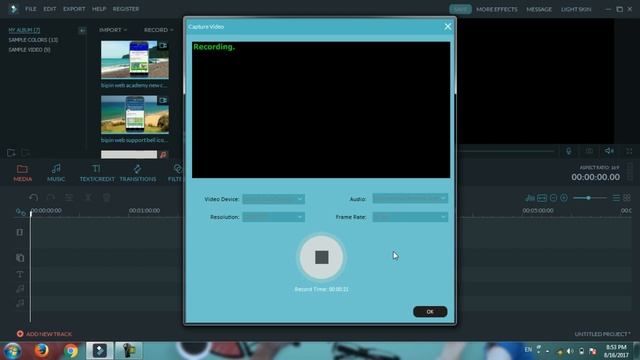
Task: Click ADD NEW TRACK
Action: (44, 334)
